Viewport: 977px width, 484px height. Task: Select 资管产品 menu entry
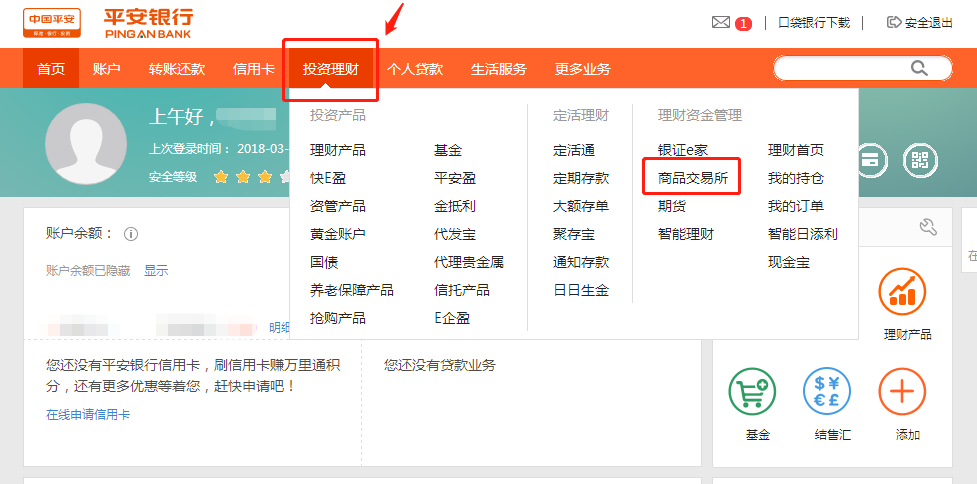pyautogui.click(x=338, y=206)
